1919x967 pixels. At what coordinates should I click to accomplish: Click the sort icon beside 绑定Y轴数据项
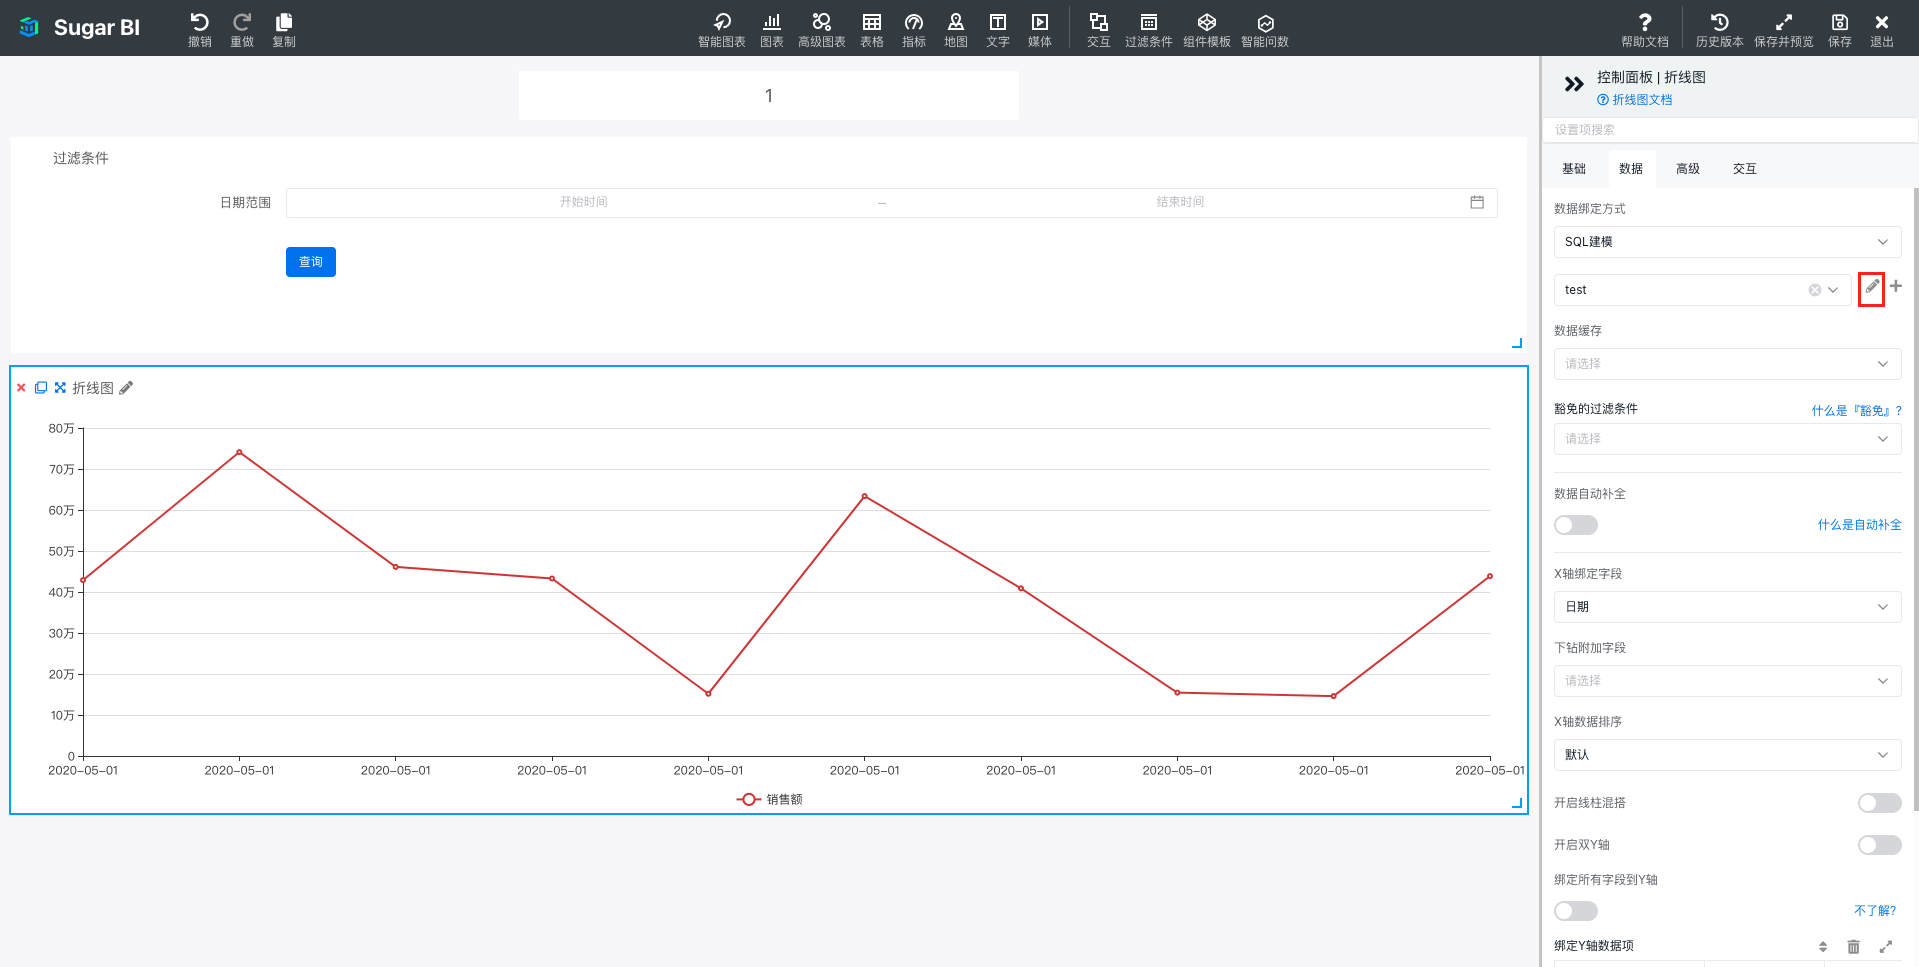pos(1823,946)
